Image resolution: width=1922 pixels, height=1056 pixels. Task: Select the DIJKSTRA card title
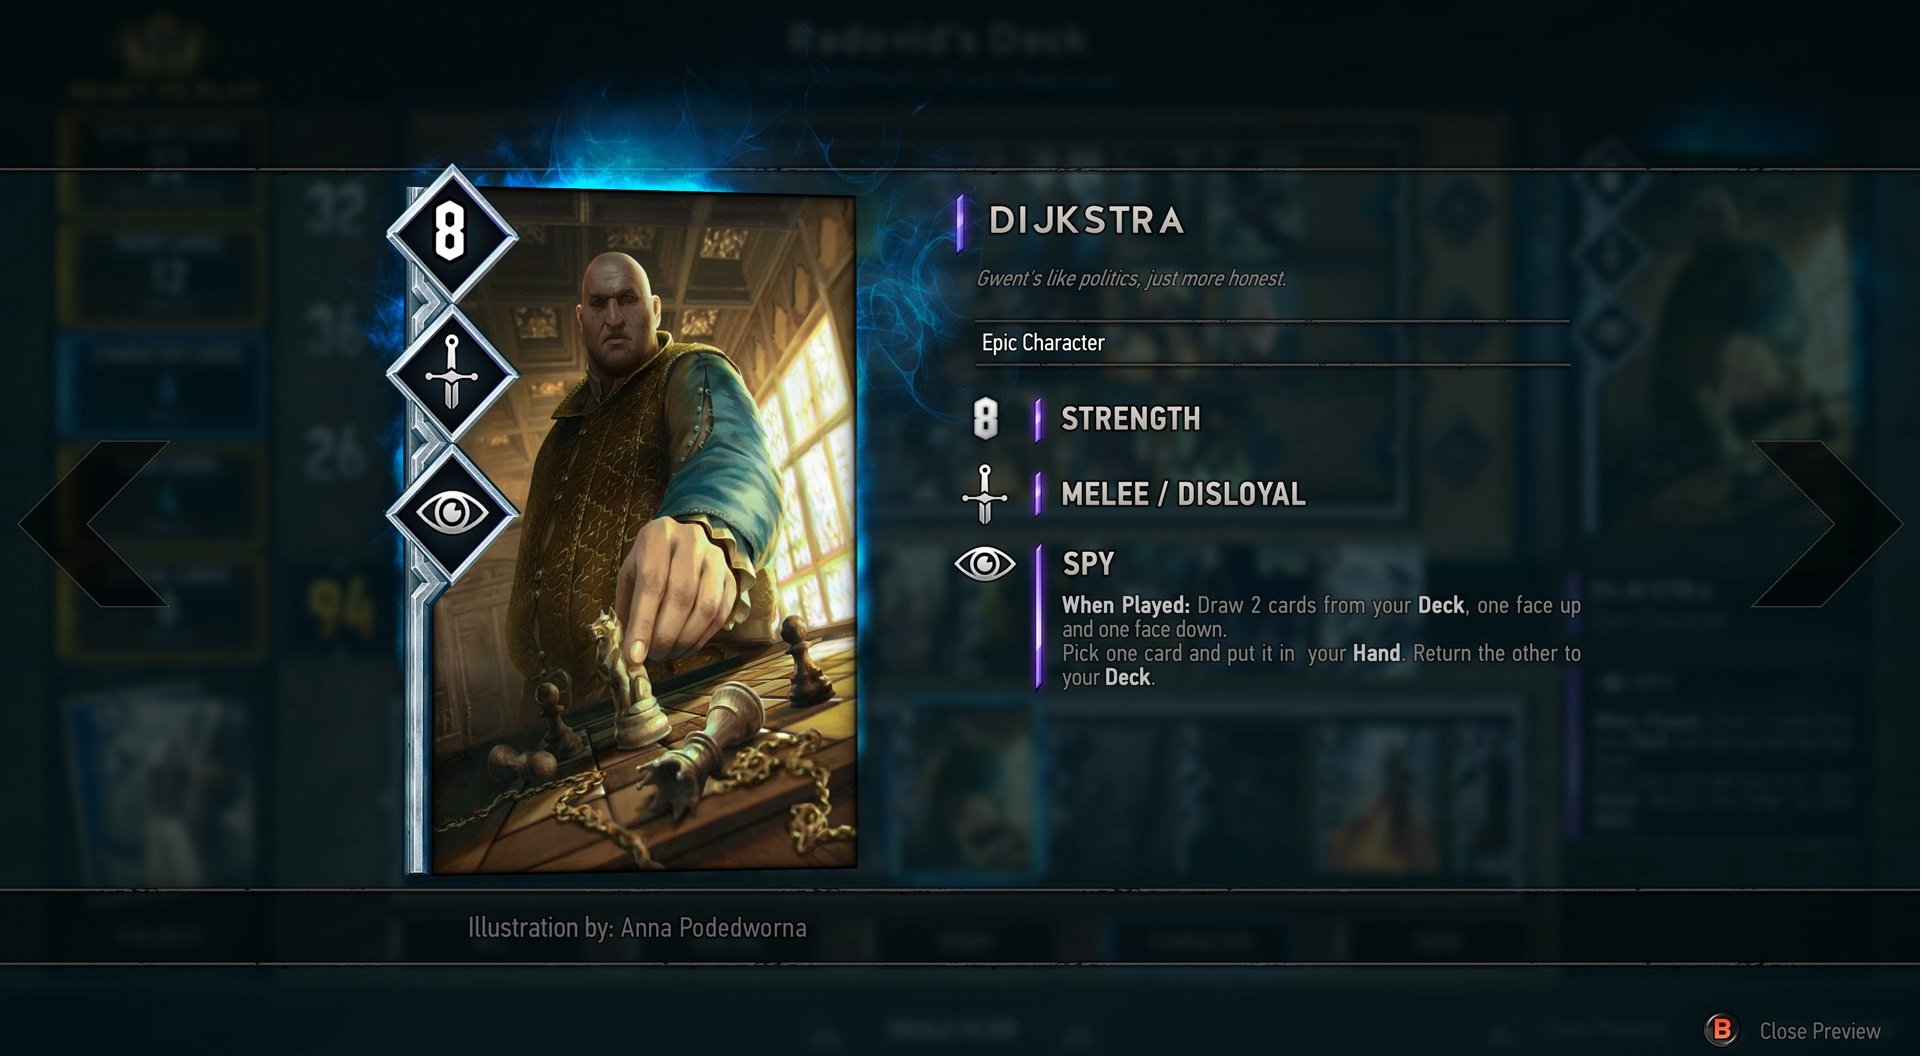1086,221
